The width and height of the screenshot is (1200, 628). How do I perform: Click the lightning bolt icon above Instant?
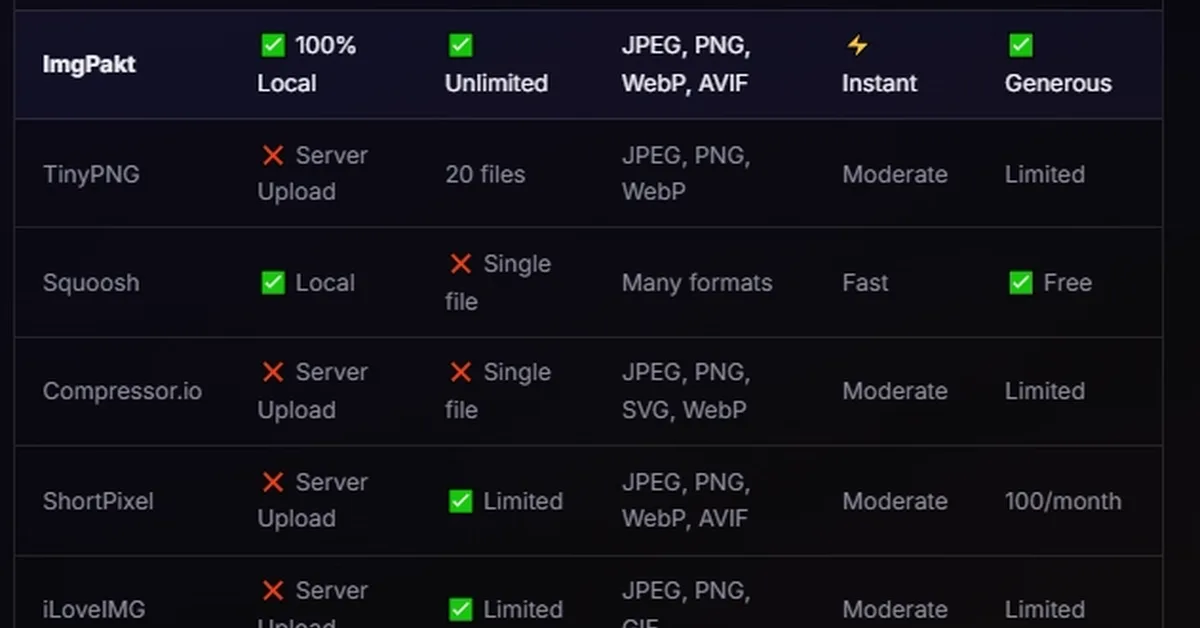click(857, 45)
